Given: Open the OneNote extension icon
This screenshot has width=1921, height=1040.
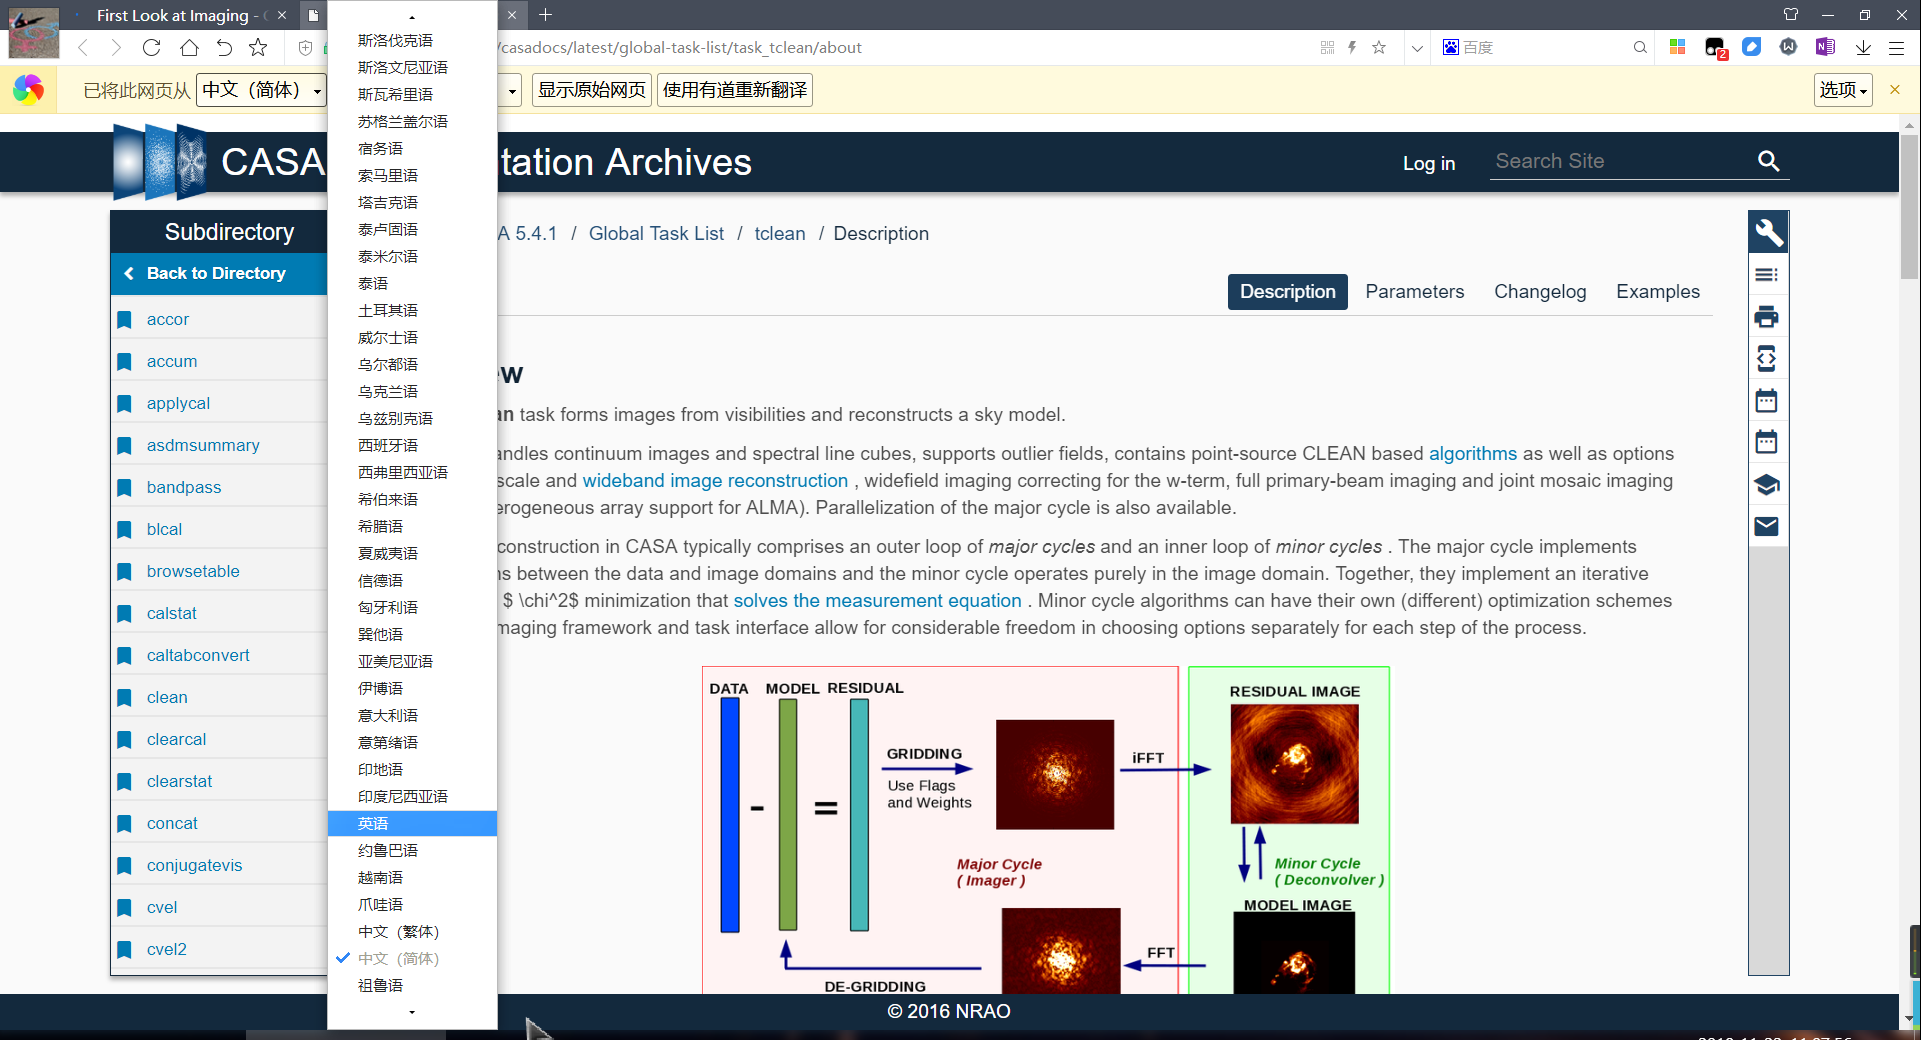Looking at the screenshot, I should click(x=1825, y=47).
